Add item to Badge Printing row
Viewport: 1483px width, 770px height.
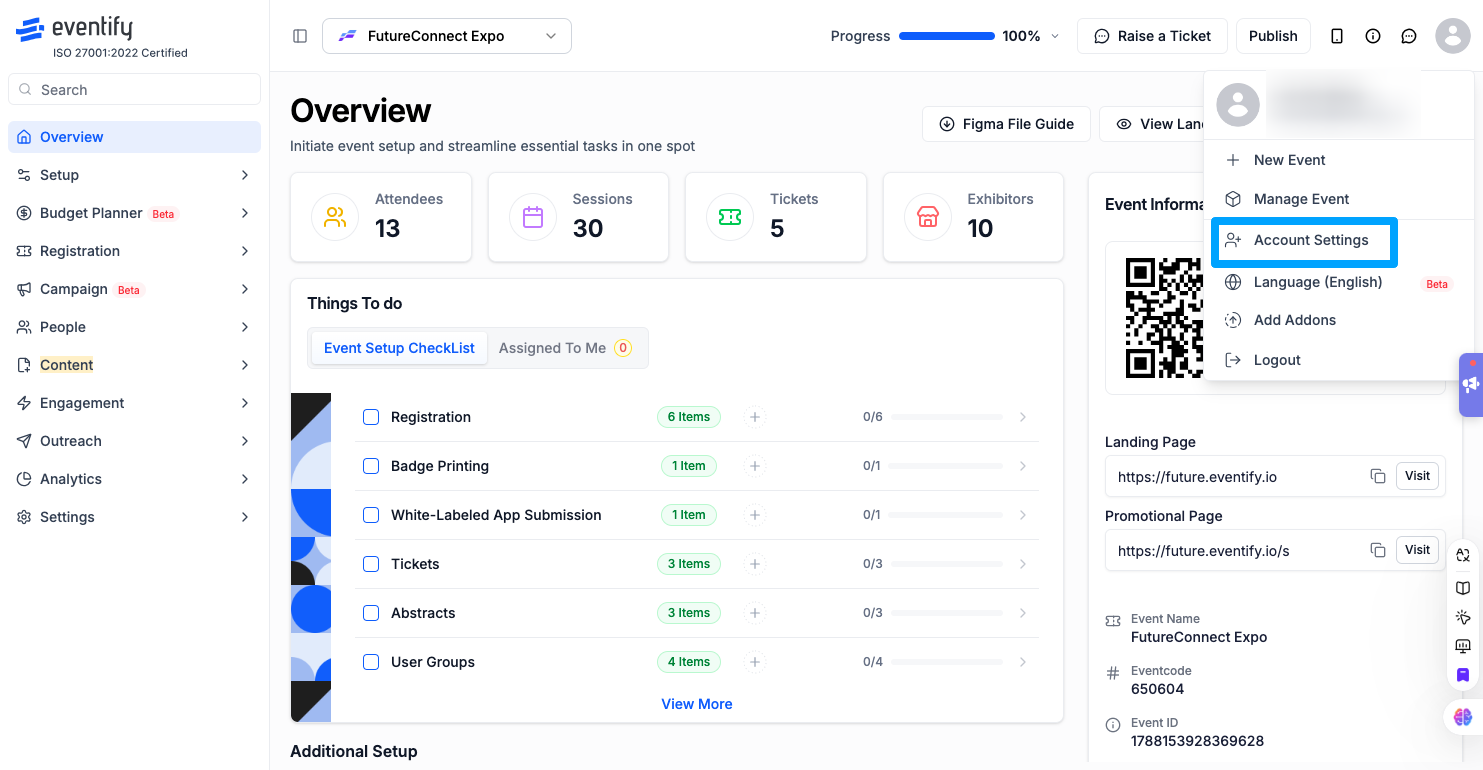[x=755, y=466]
